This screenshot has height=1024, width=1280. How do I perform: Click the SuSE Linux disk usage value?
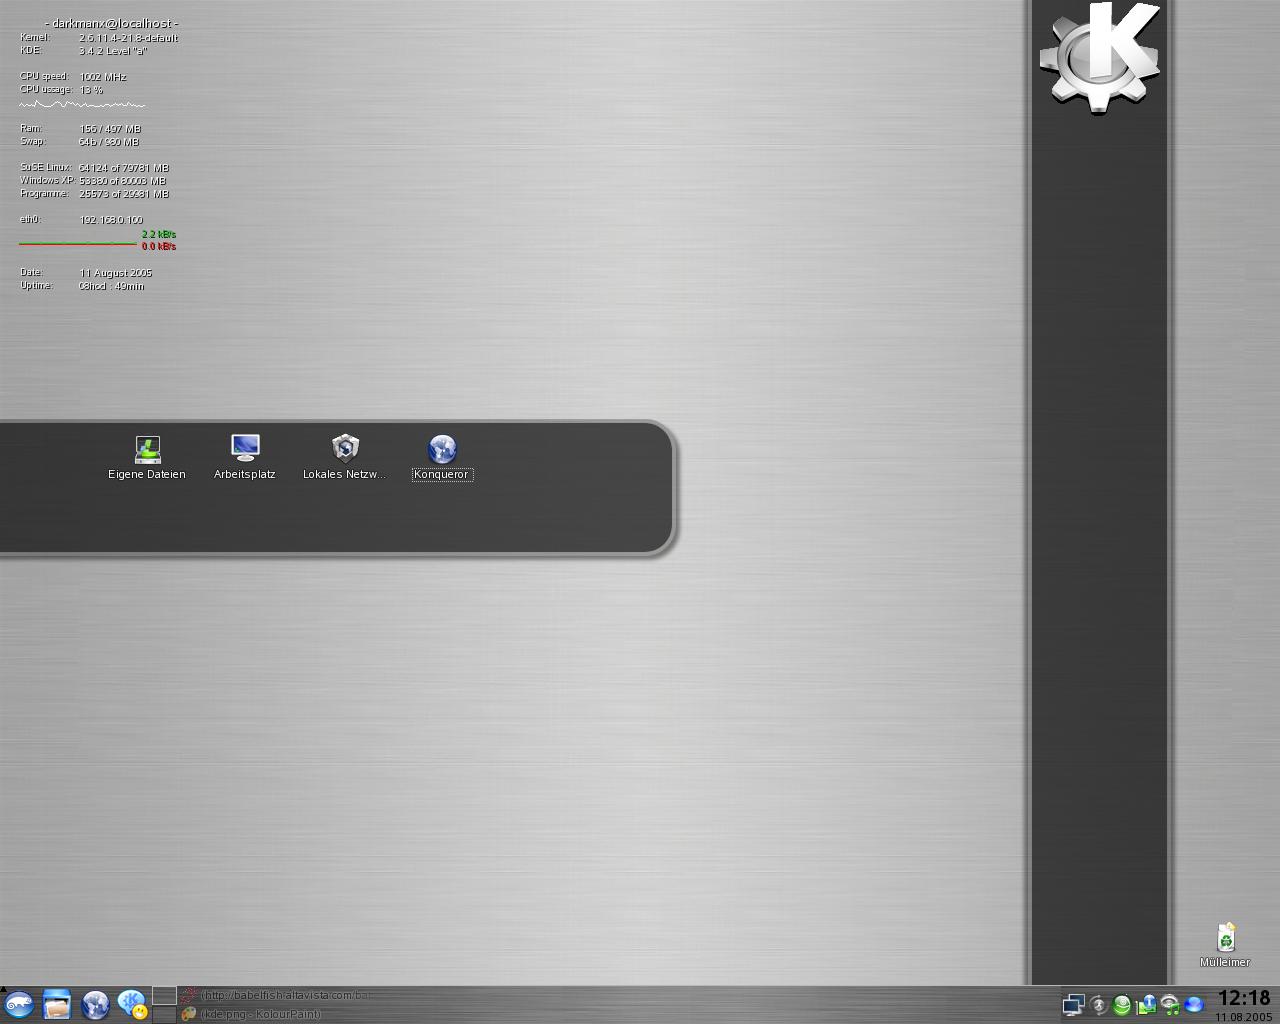(x=124, y=168)
